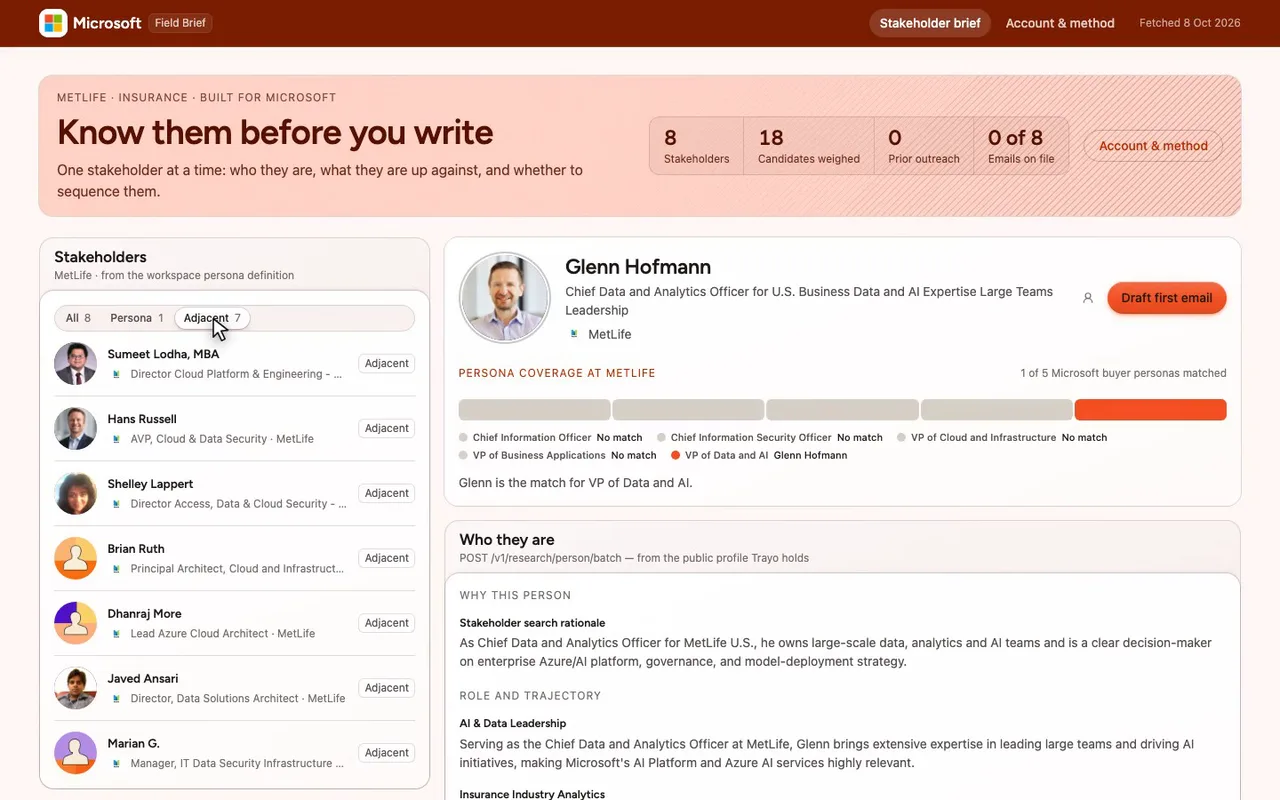The width and height of the screenshot is (1280, 800).
Task: Show All 8 stakeholders filter
Action: click(x=78, y=318)
